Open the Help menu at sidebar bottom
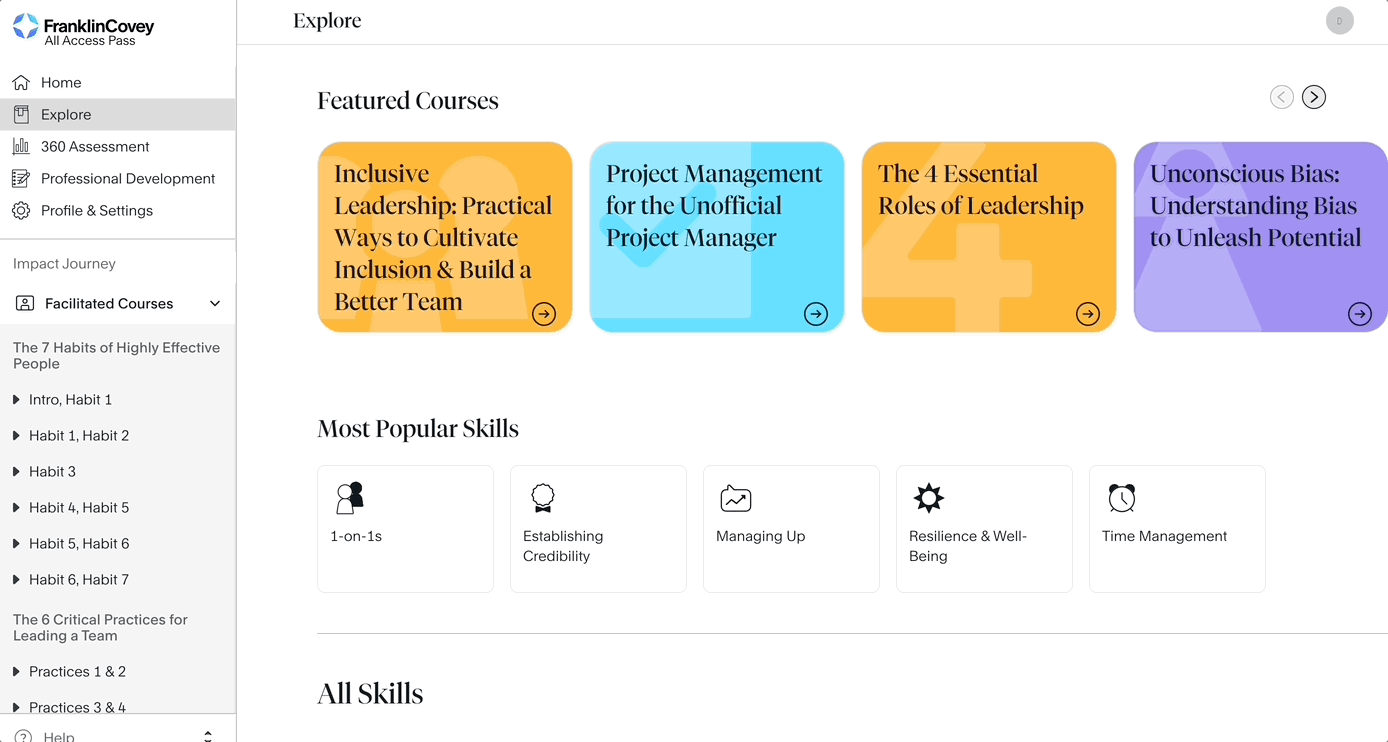Image resolution: width=1388 pixels, height=742 pixels. pyautogui.click(x=59, y=736)
